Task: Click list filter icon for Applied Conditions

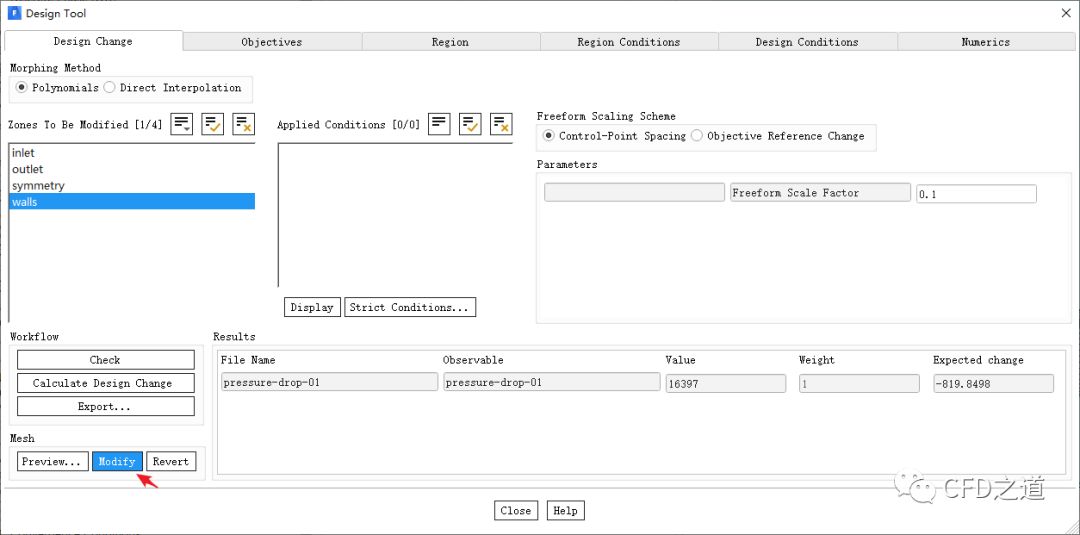Action: click(439, 125)
